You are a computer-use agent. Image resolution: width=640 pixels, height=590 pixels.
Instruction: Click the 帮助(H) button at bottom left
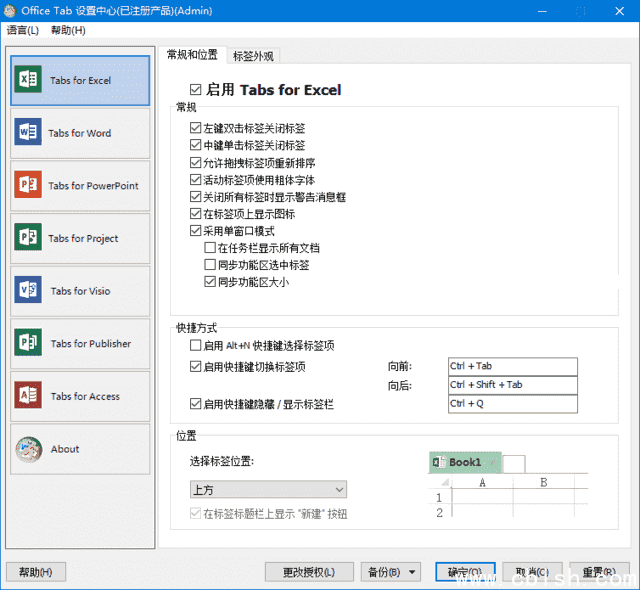pos(36,572)
